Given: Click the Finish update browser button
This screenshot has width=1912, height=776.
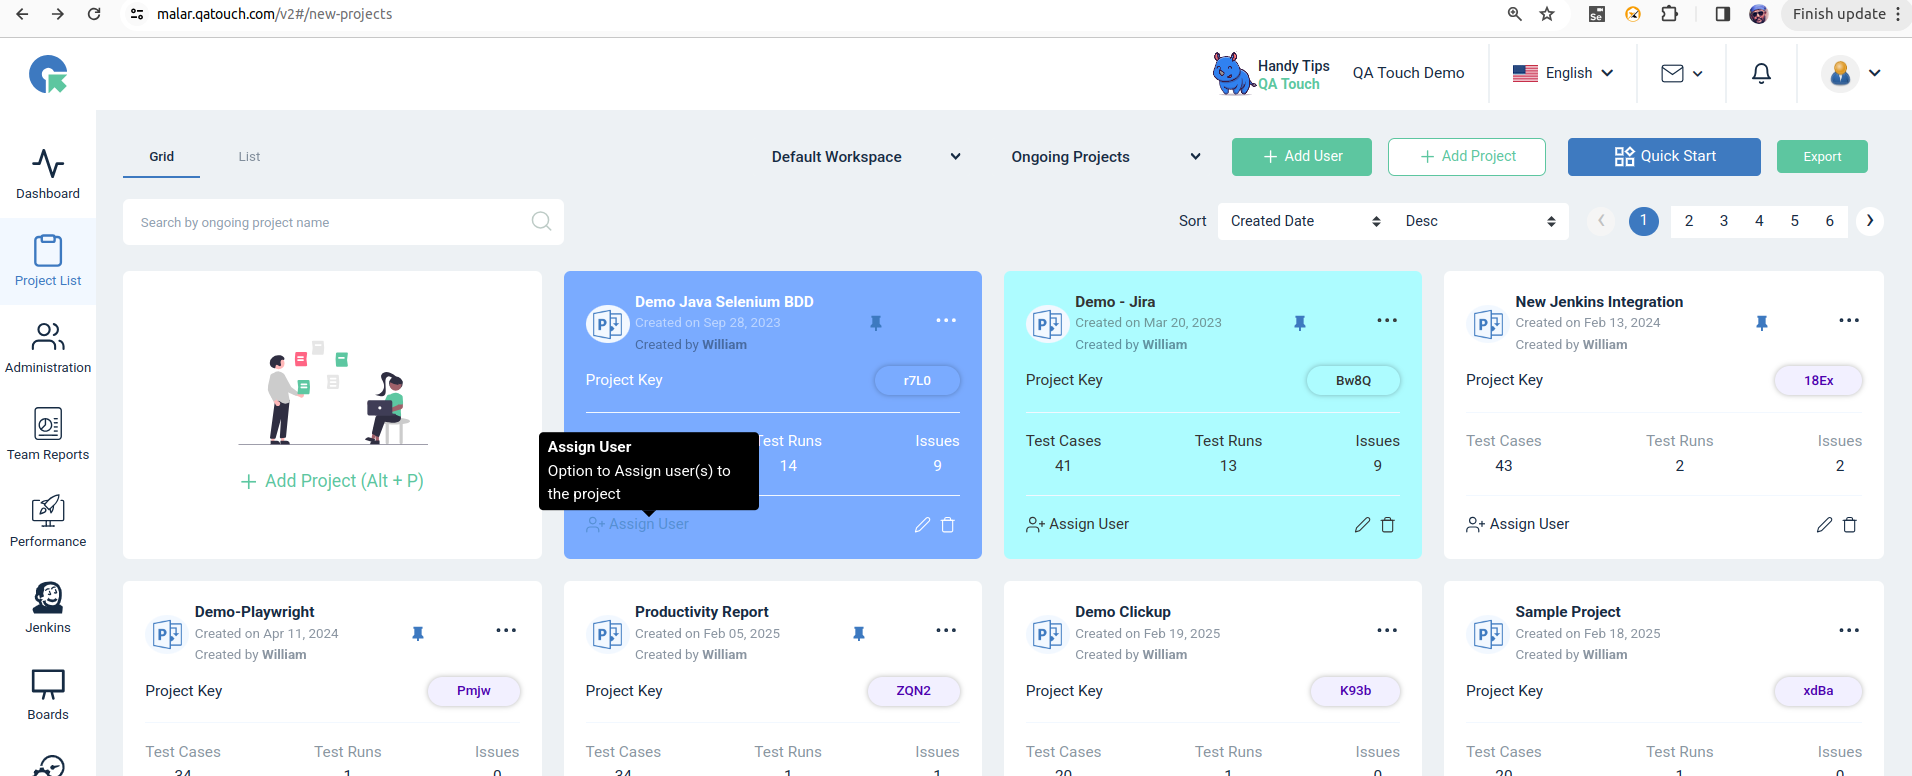Looking at the screenshot, I should (x=1846, y=14).
